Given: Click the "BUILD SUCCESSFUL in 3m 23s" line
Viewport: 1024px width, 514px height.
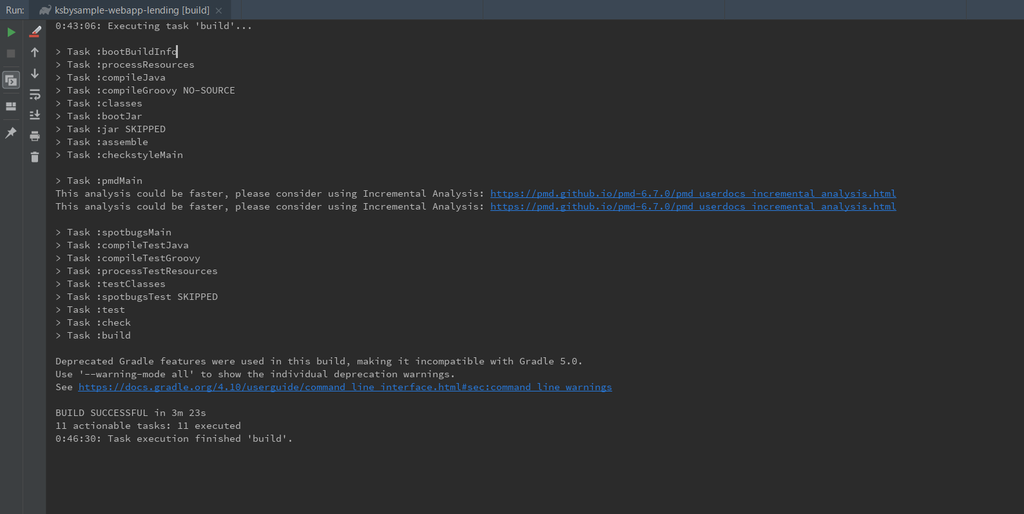Looking at the screenshot, I should 131,413.
